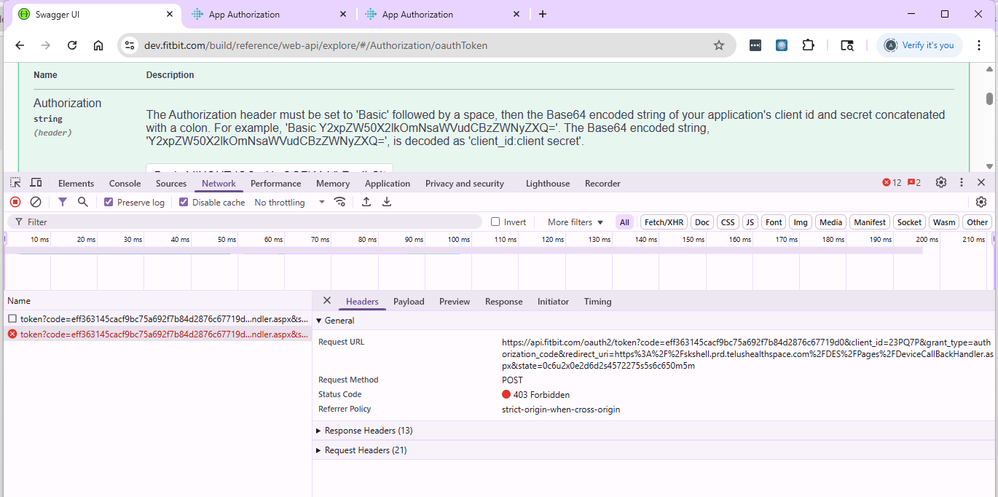The width and height of the screenshot is (998, 497).
Task: Open the Response tab
Action: pyautogui.click(x=503, y=302)
